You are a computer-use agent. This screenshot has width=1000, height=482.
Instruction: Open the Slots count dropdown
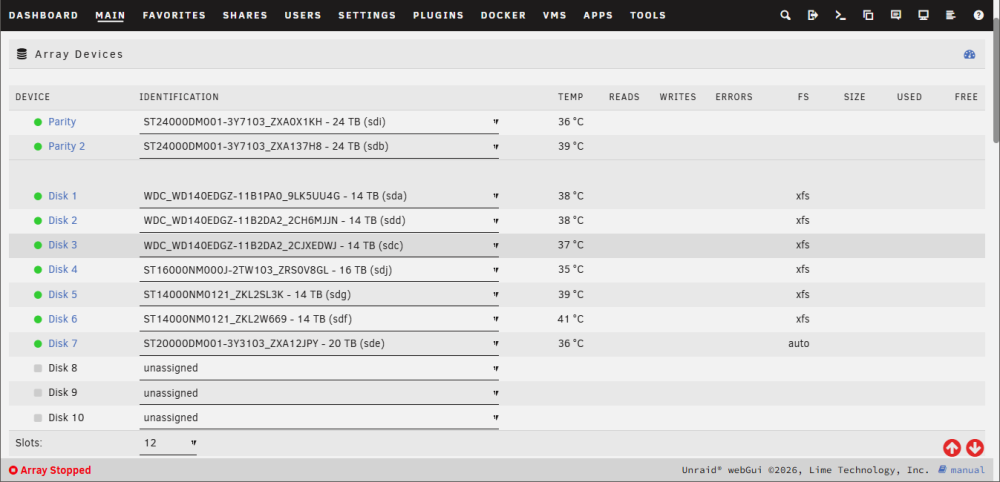(168, 443)
